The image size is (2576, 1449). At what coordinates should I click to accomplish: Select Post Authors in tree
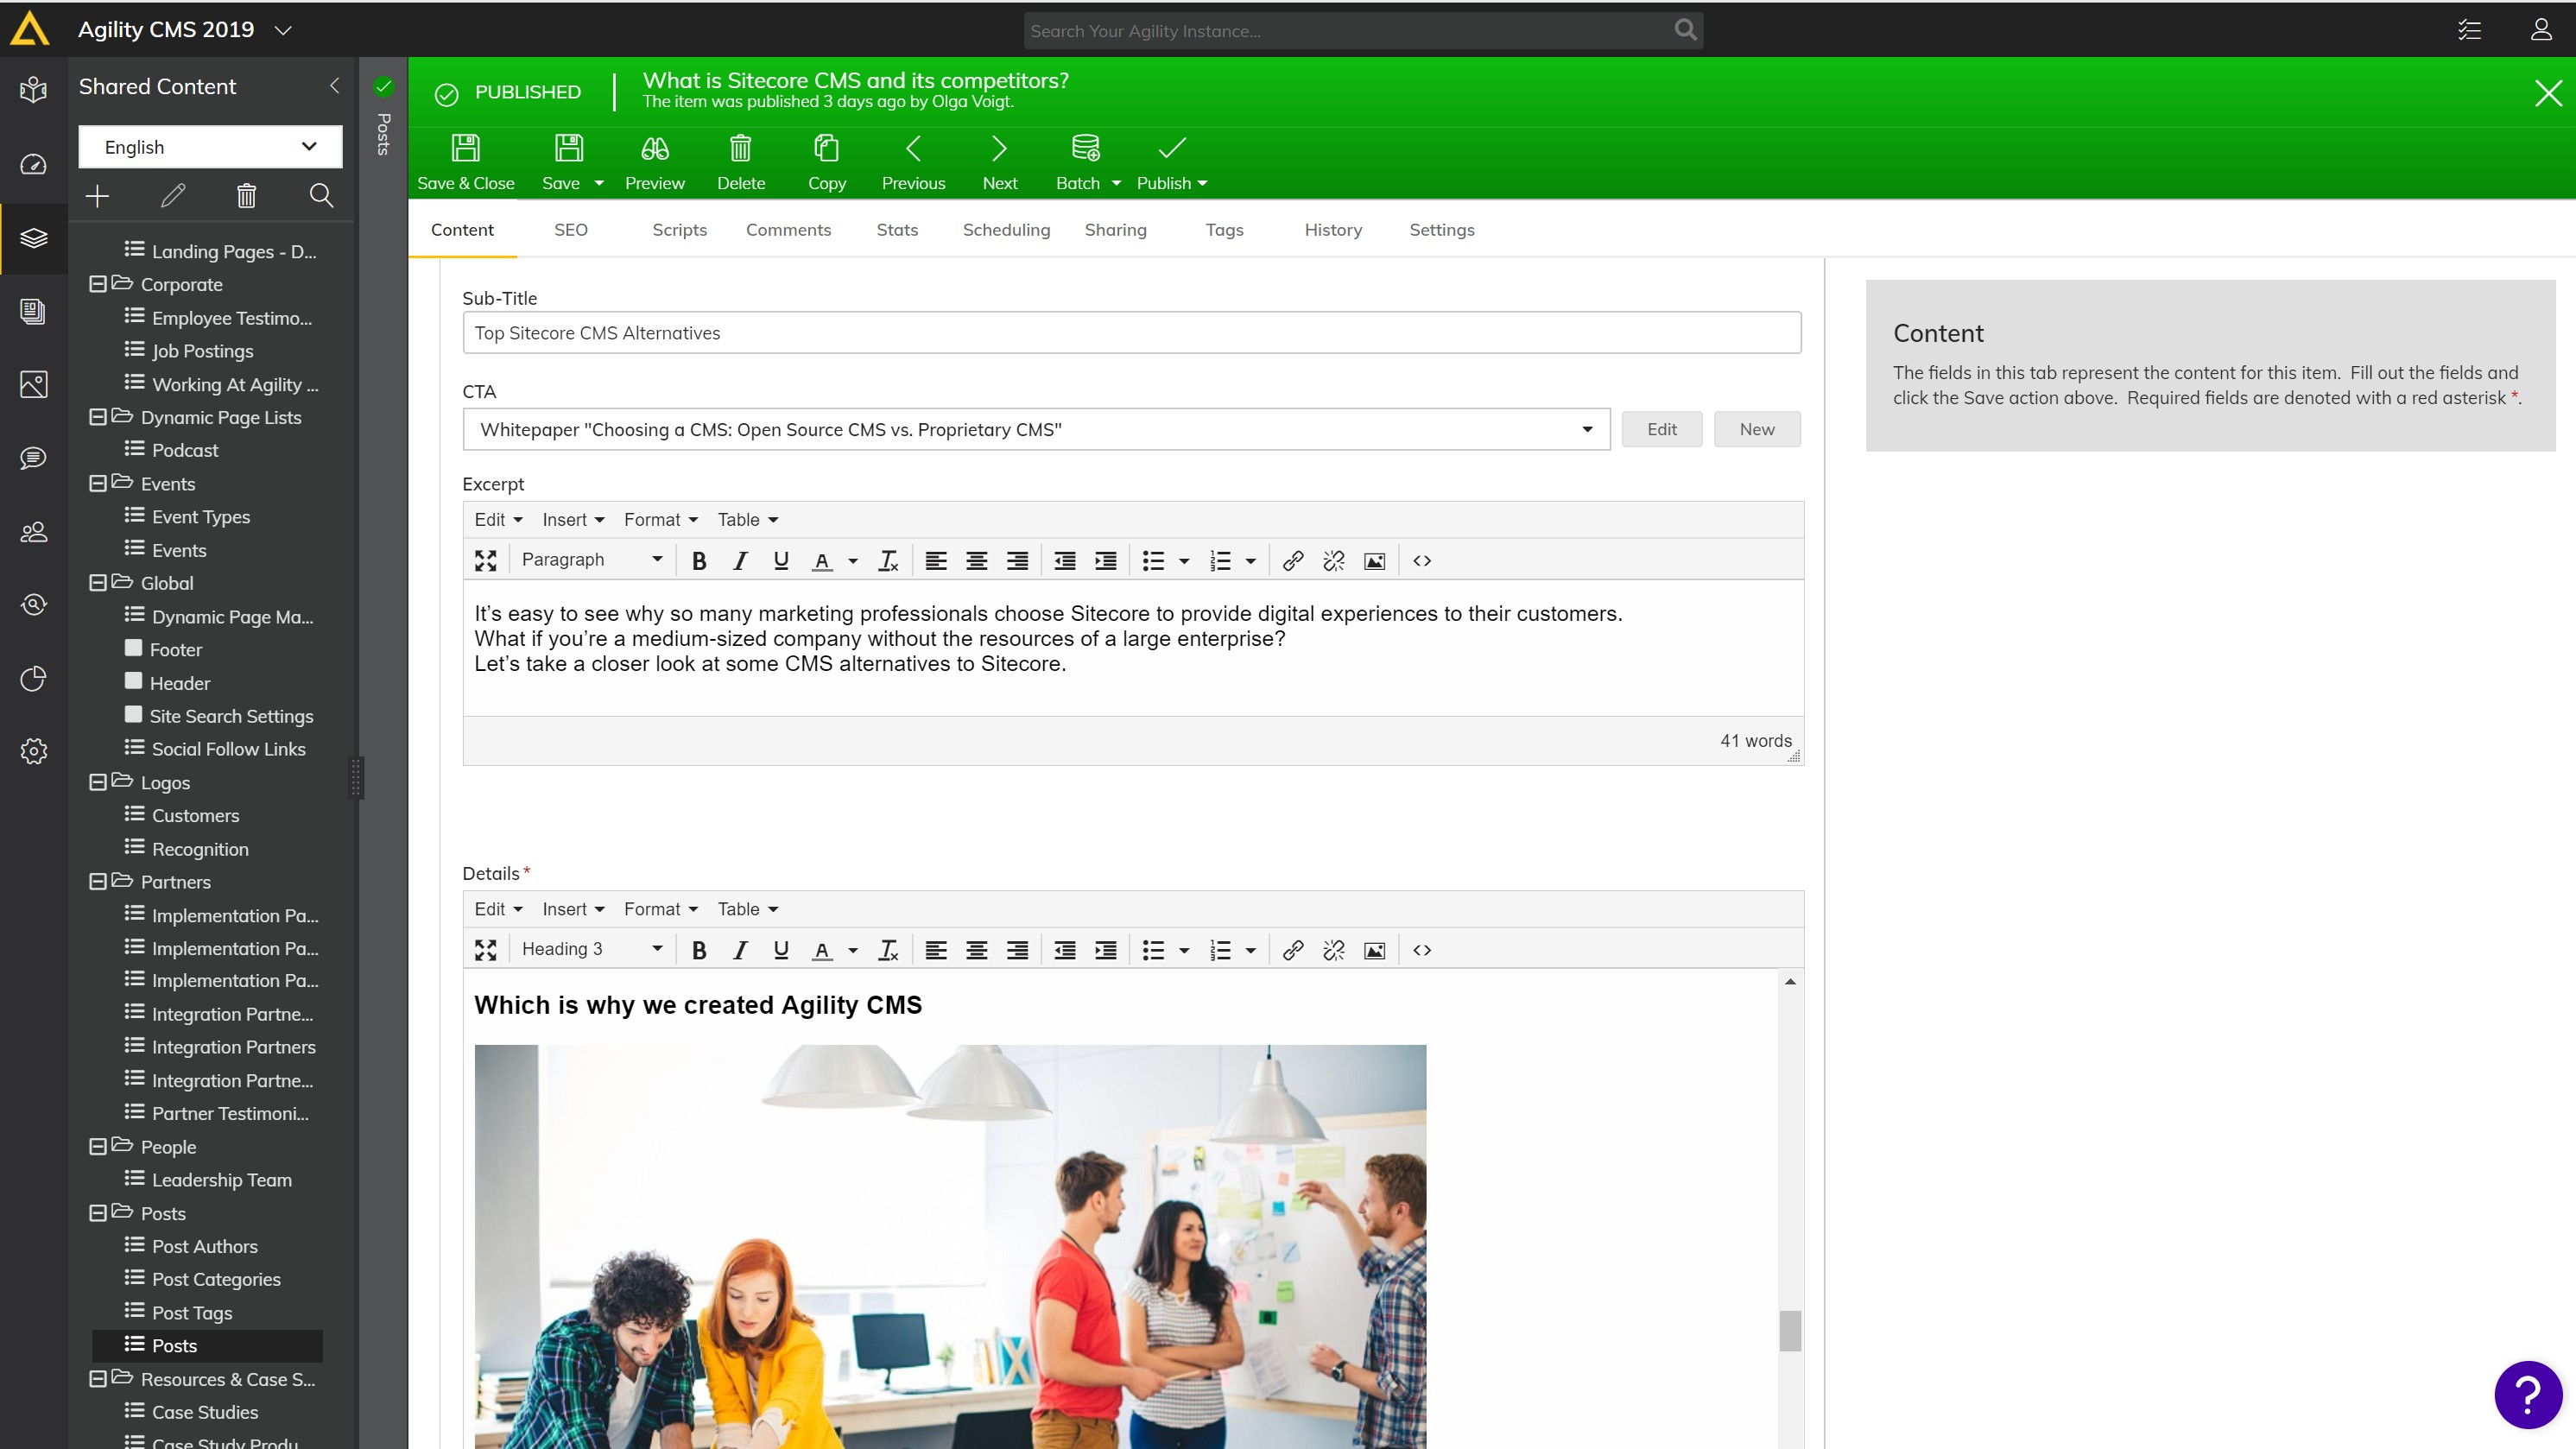point(204,1246)
